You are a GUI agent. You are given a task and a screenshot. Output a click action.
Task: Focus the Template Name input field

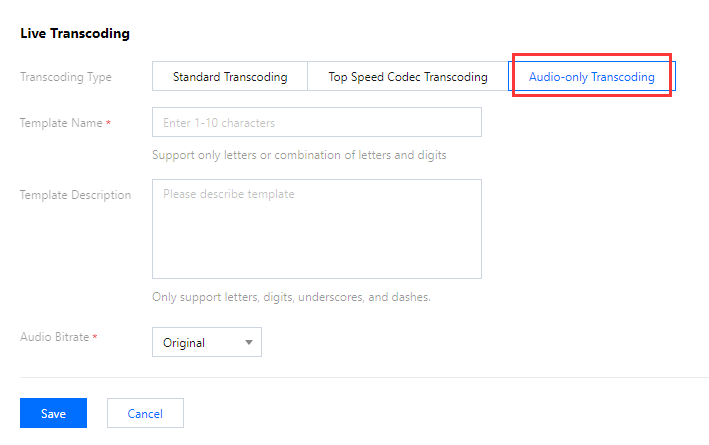coord(316,123)
